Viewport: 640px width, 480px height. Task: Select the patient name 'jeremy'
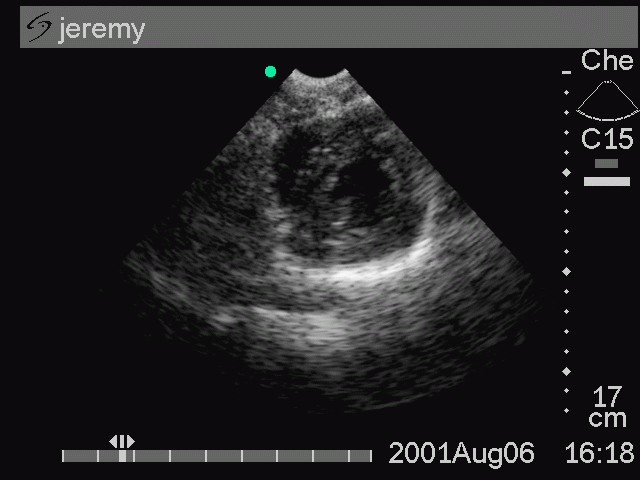point(102,30)
